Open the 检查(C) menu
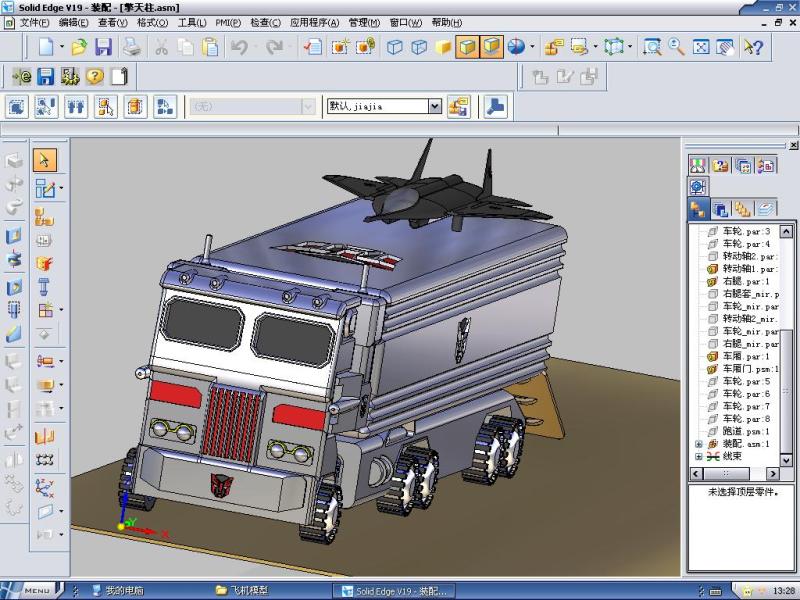800x600 pixels. 265,23
